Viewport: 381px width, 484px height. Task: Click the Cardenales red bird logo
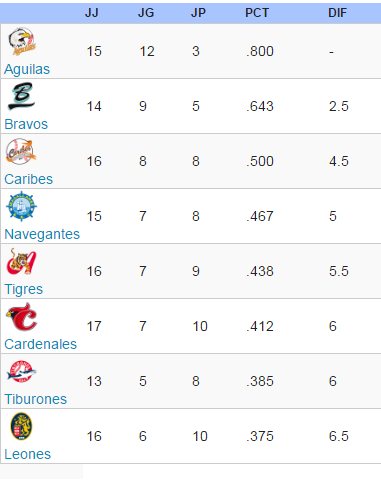coord(22,317)
